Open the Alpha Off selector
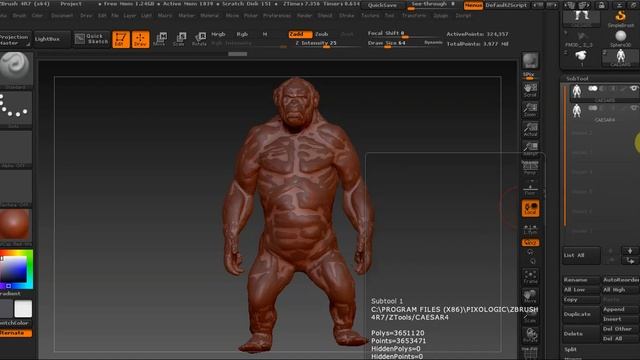 click(16, 149)
